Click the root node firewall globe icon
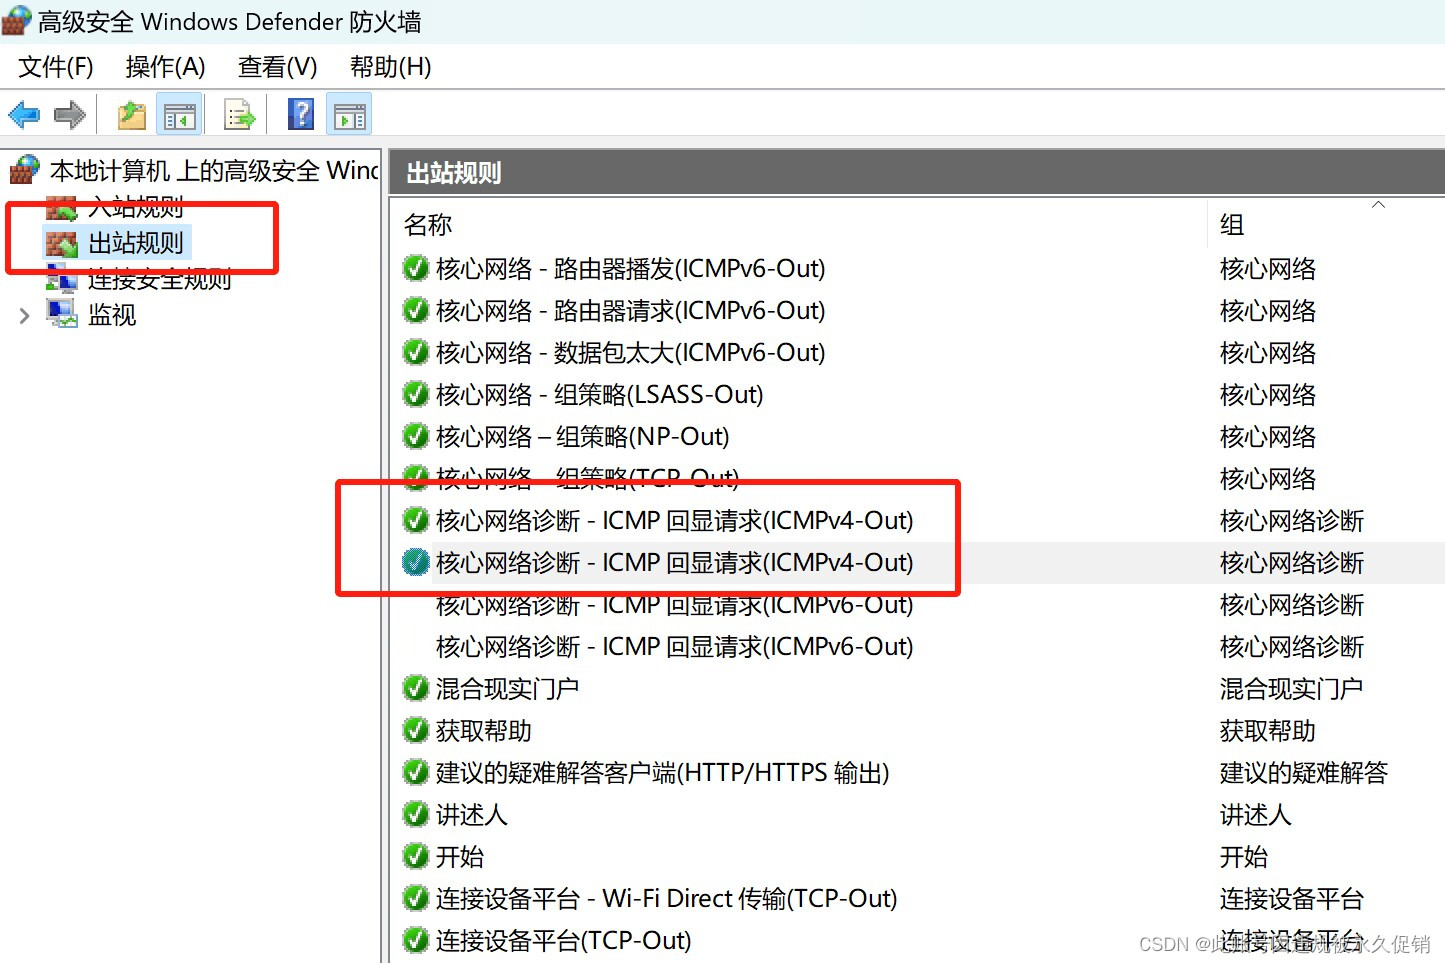Viewport: 1445px width, 963px height. click(x=25, y=170)
